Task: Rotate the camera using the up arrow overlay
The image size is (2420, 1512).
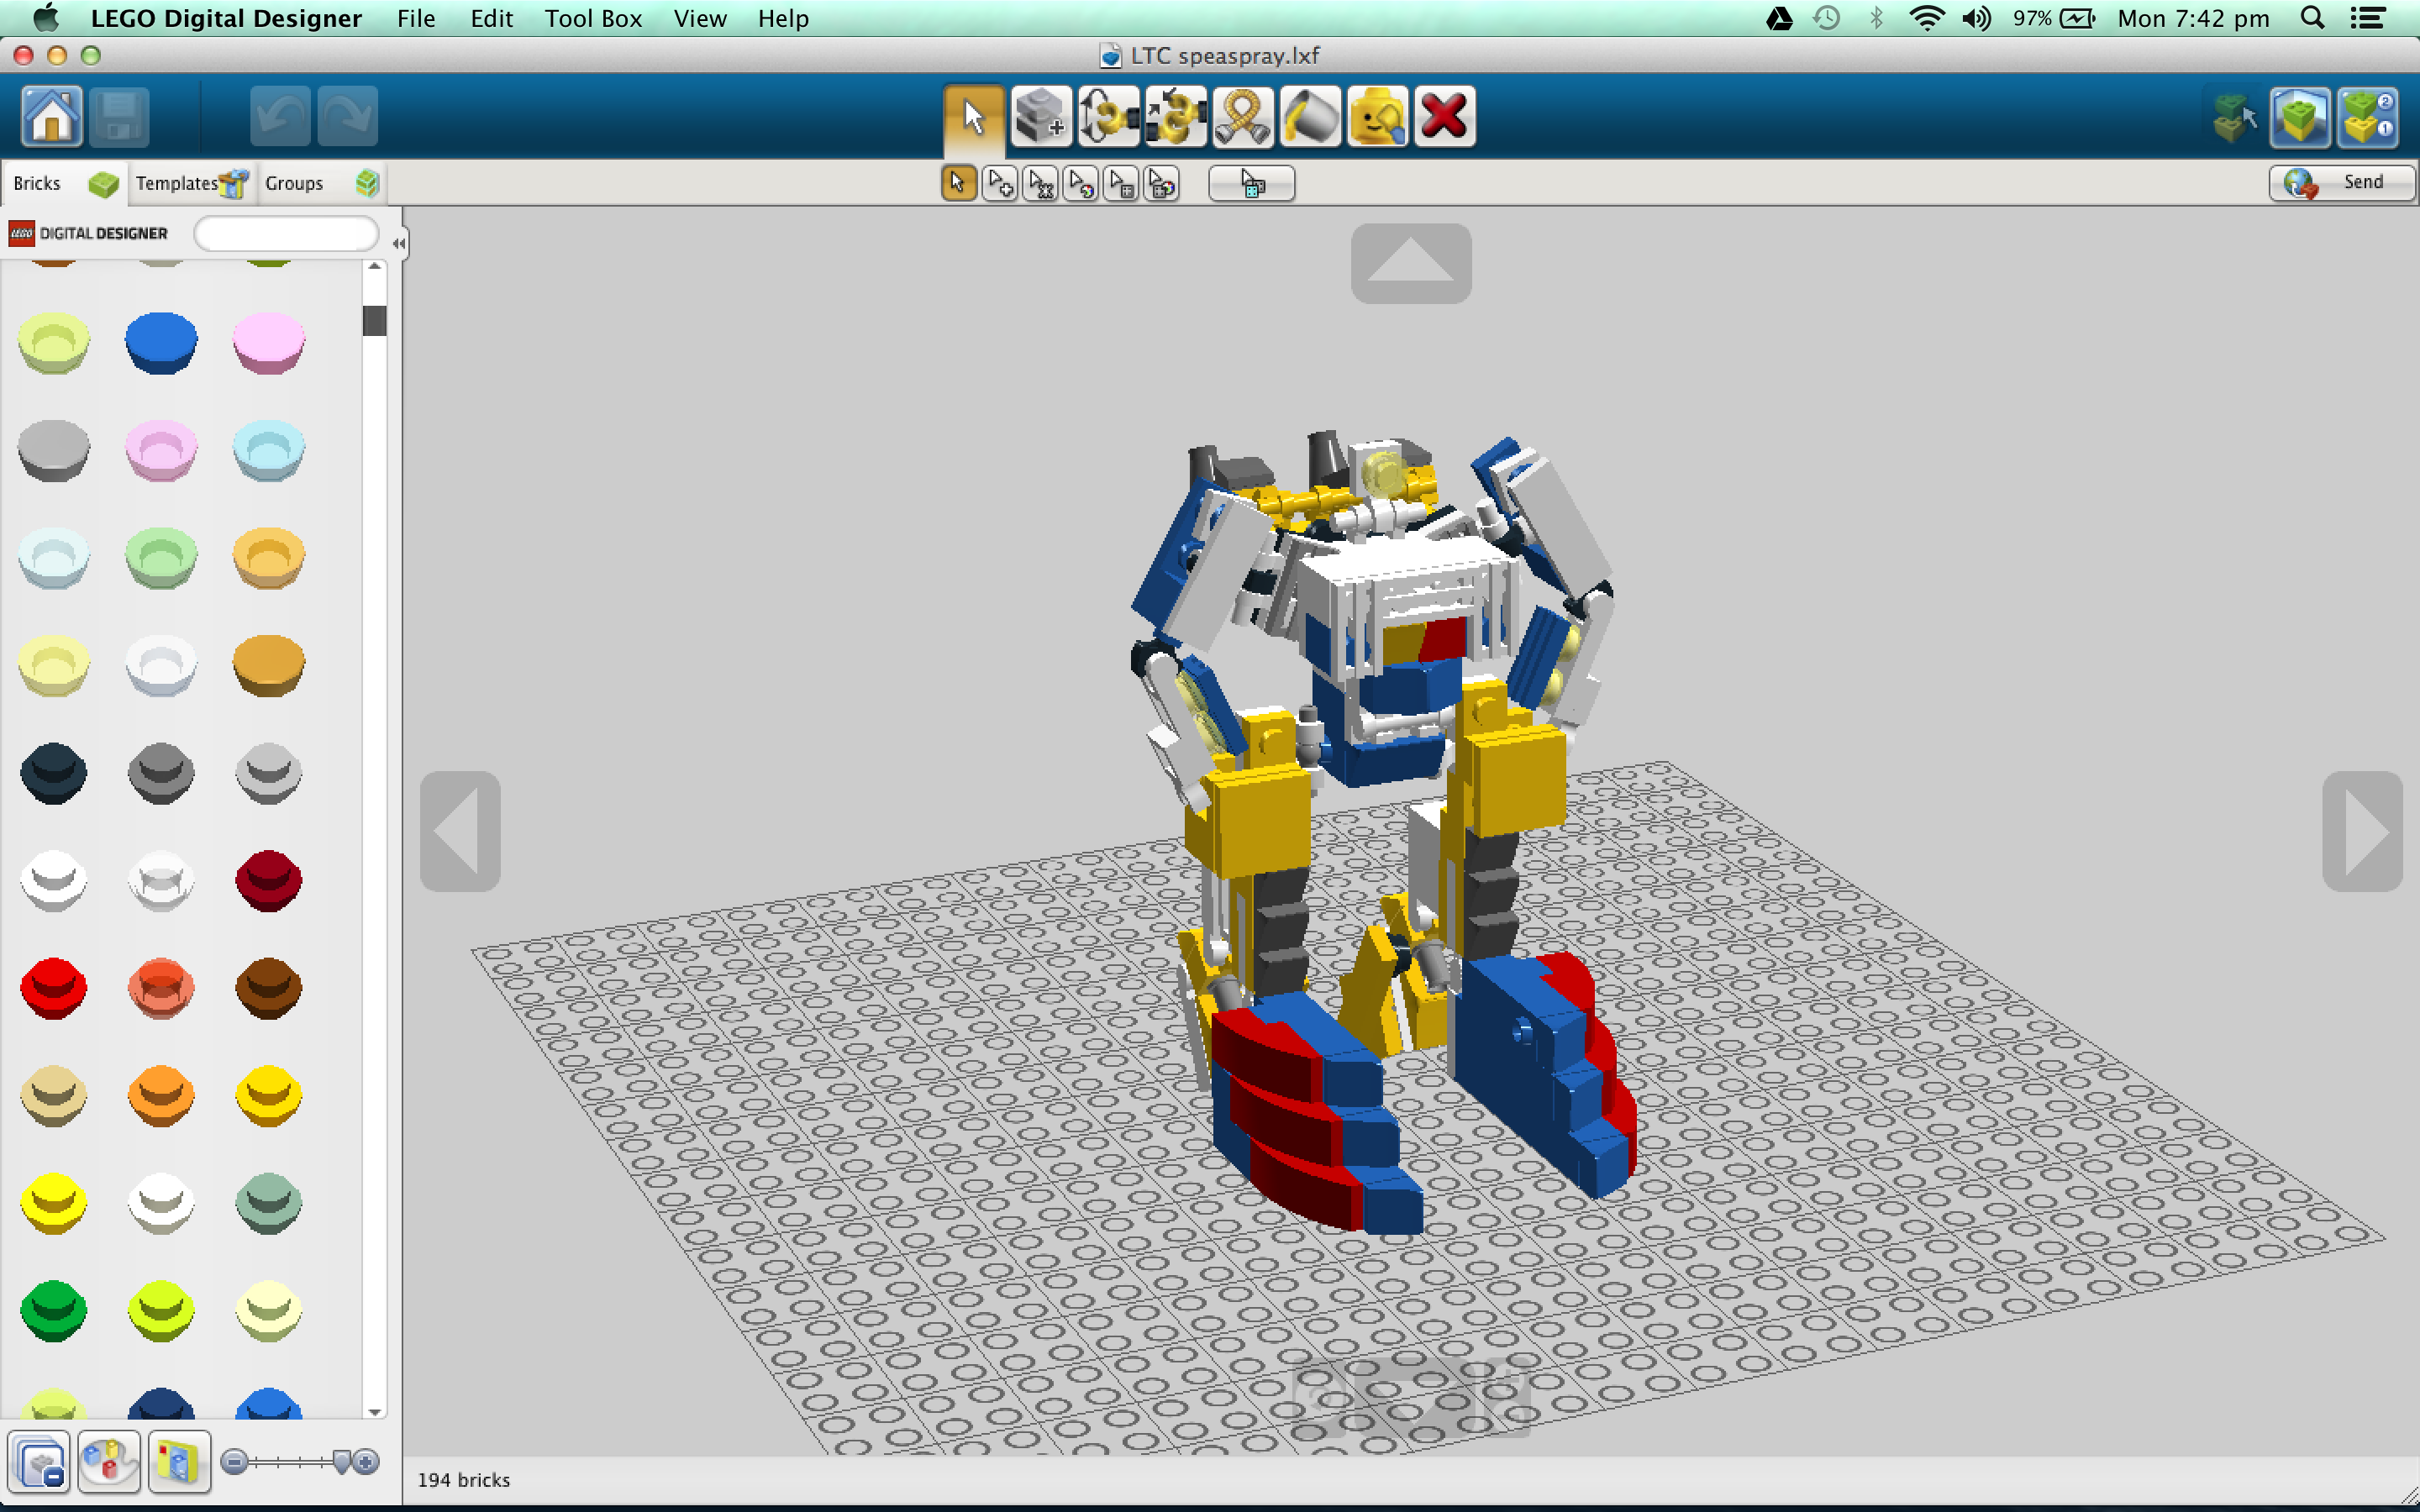Action: pos(1411,263)
